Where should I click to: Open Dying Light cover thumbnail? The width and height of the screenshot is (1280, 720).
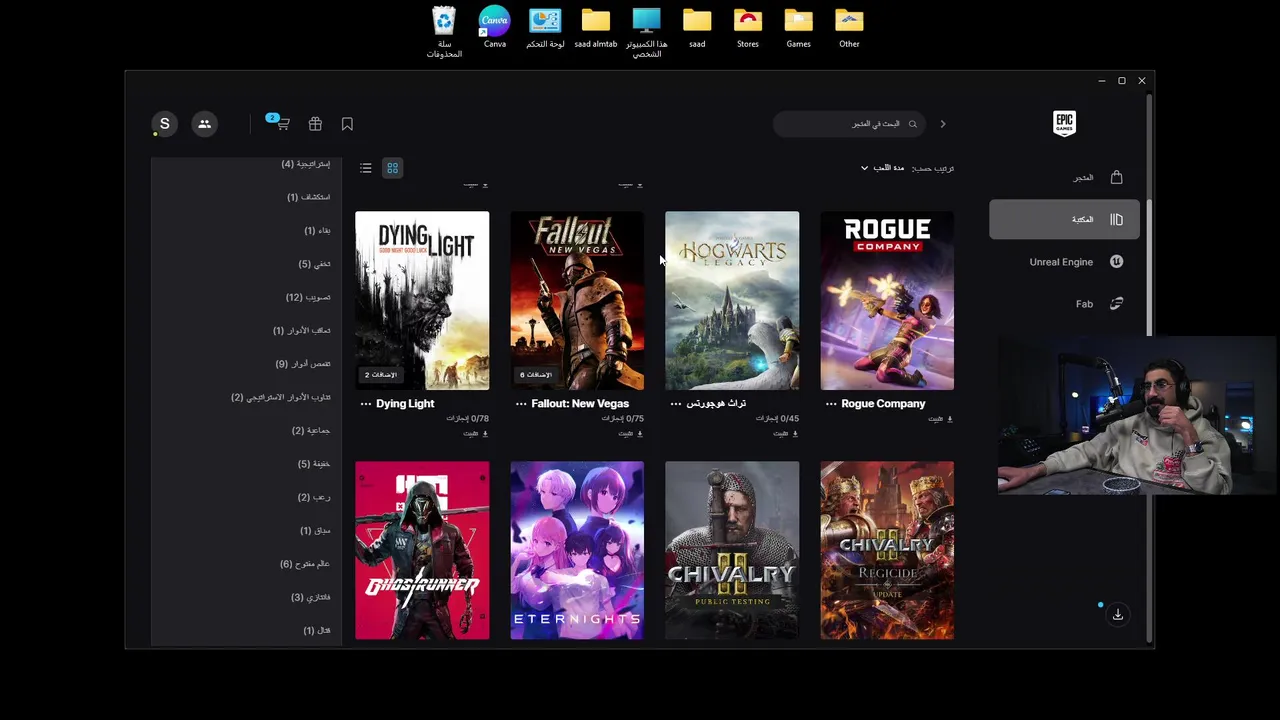click(x=422, y=300)
